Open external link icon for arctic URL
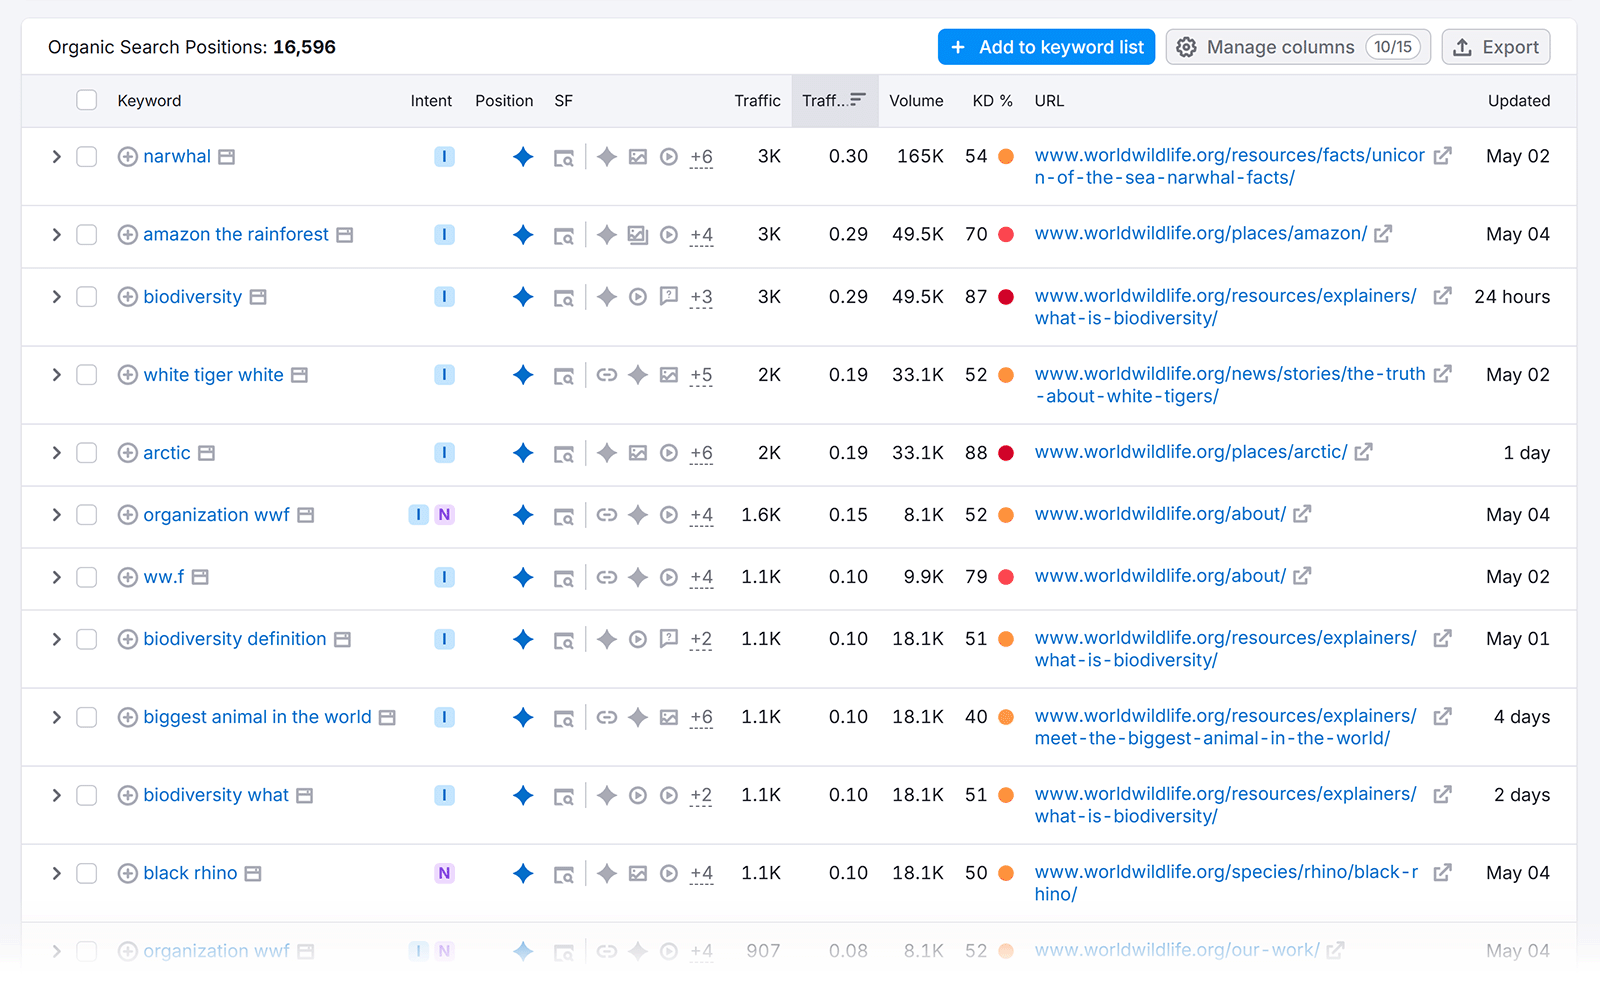 pyautogui.click(x=1363, y=452)
